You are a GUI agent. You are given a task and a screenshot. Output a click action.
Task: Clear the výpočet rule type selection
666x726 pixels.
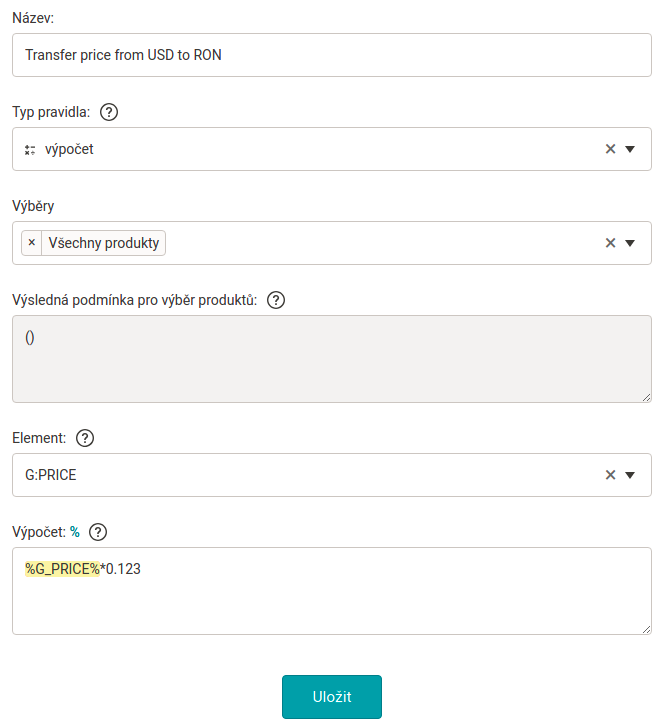[x=610, y=149]
